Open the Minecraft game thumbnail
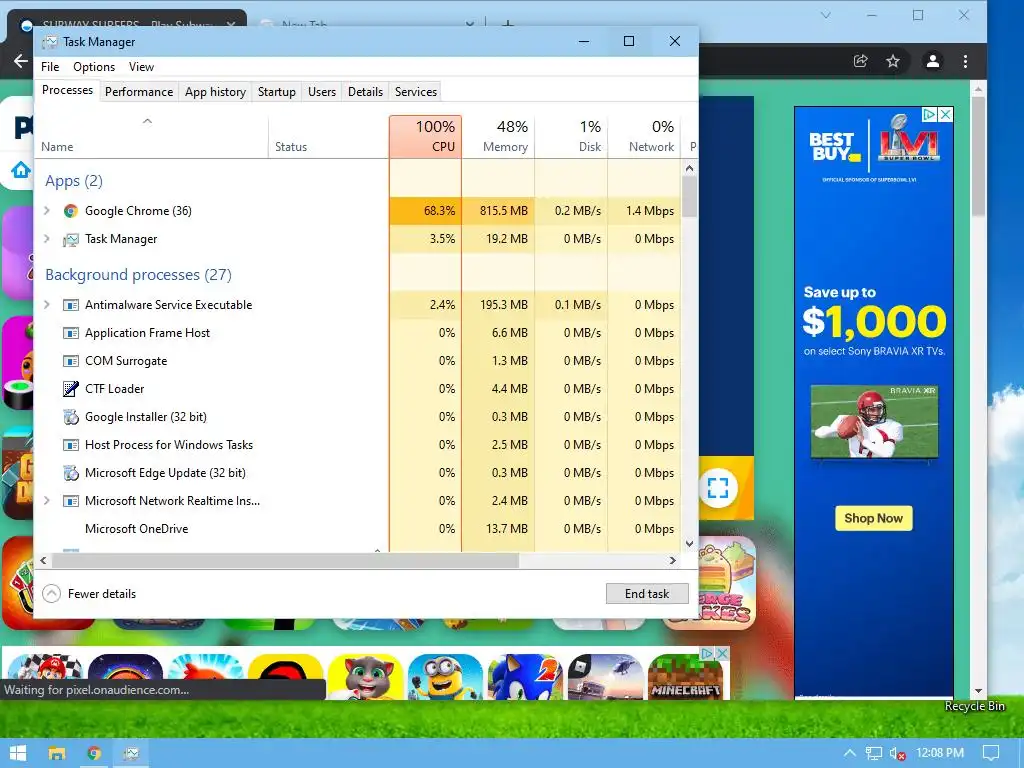 pyautogui.click(x=686, y=677)
